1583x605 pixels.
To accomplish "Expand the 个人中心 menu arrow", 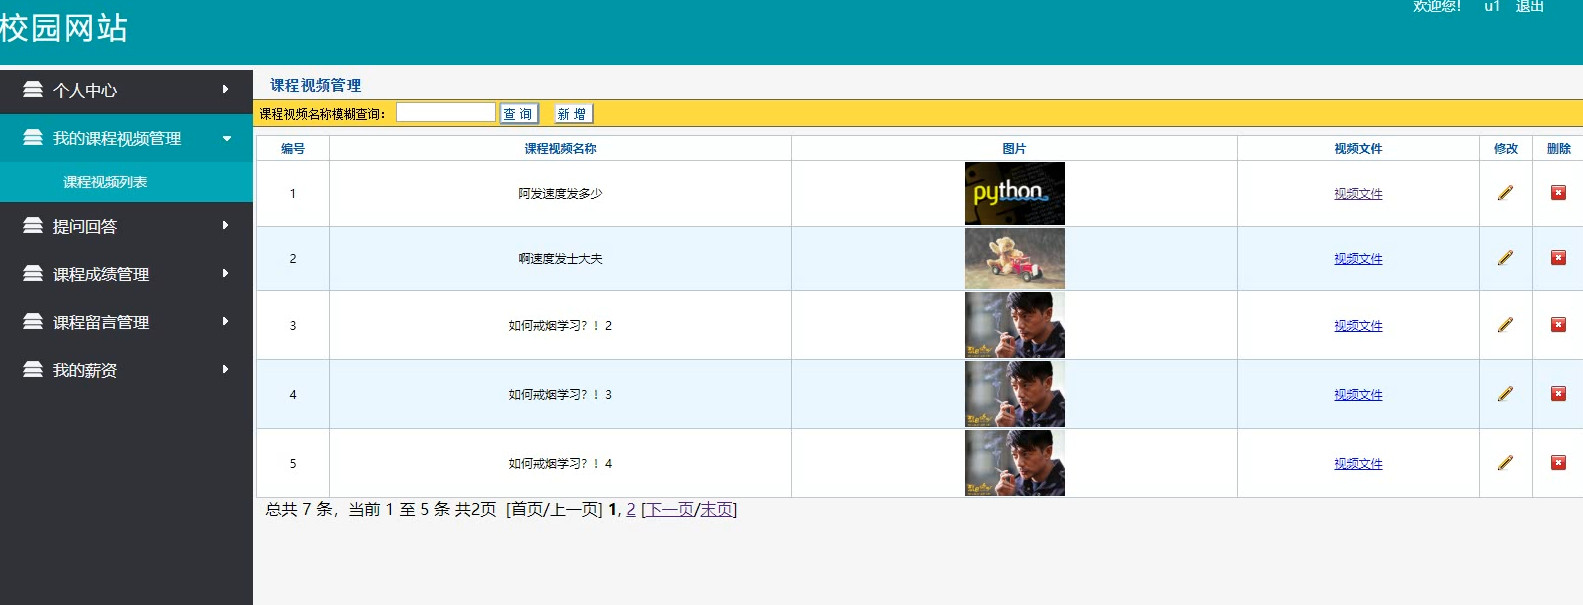I will click(x=226, y=89).
